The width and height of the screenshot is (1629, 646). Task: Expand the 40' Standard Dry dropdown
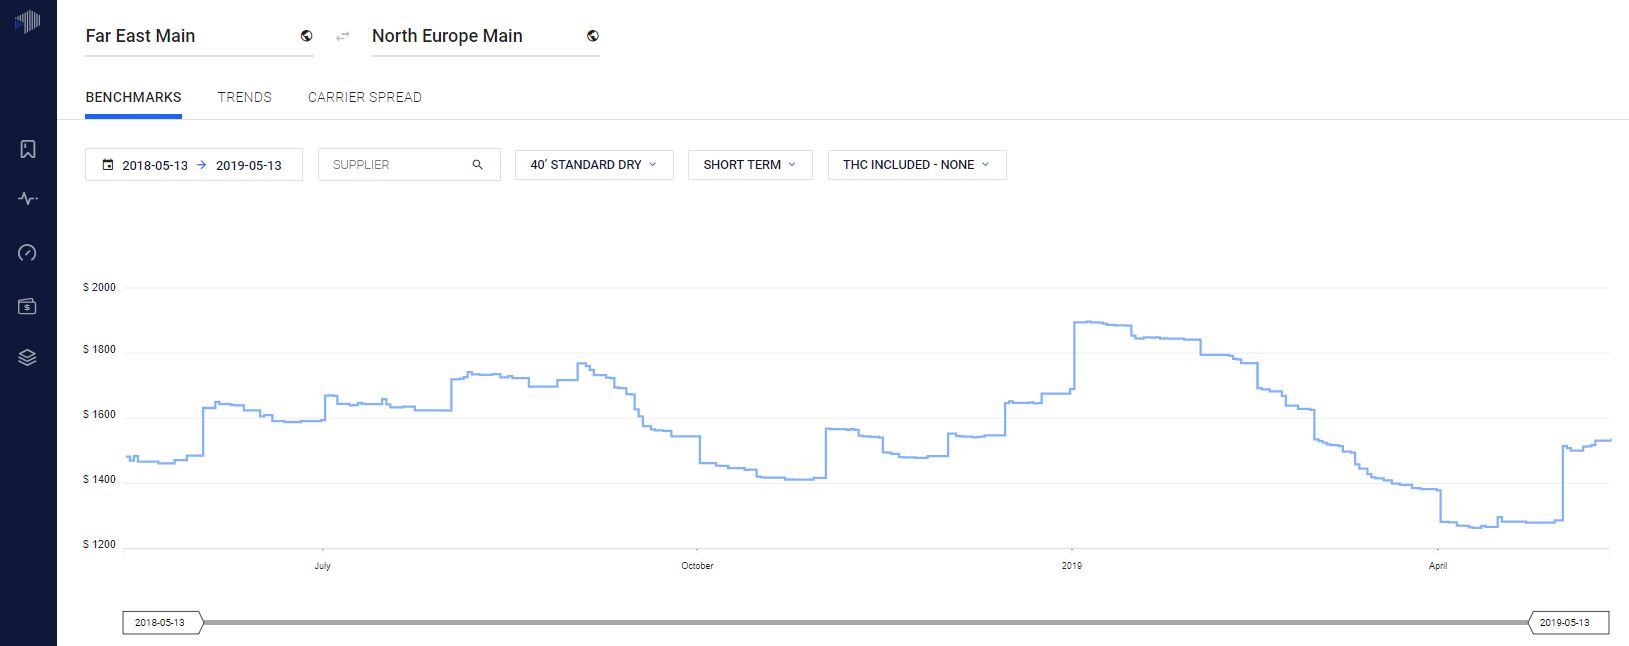tap(594, 165)
